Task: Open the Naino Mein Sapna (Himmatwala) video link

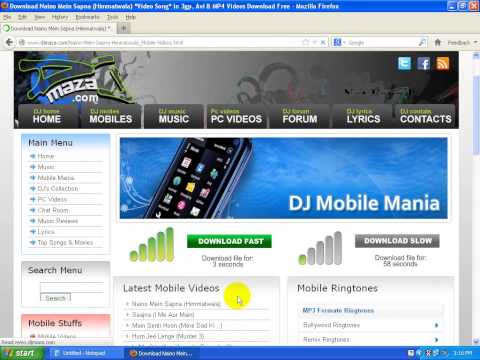Action: (176, 304)
